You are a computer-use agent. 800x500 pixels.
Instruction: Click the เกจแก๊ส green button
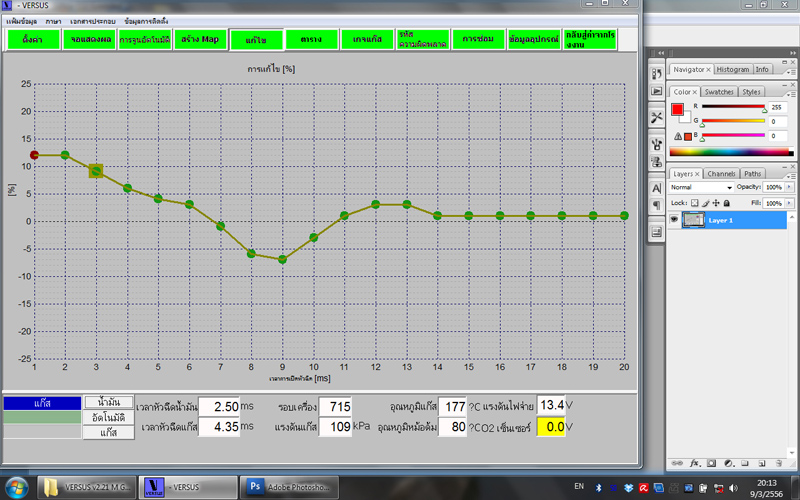367,39
